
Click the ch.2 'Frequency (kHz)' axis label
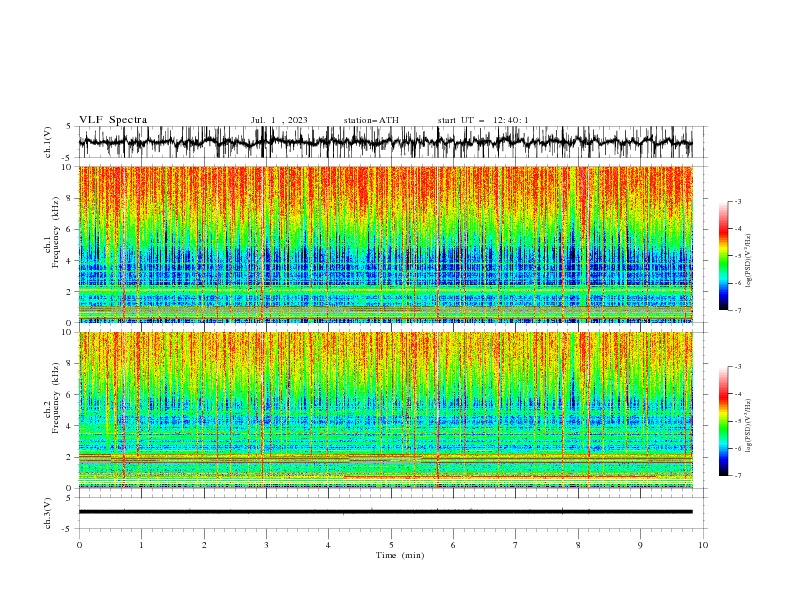click(x=55, y=398)
